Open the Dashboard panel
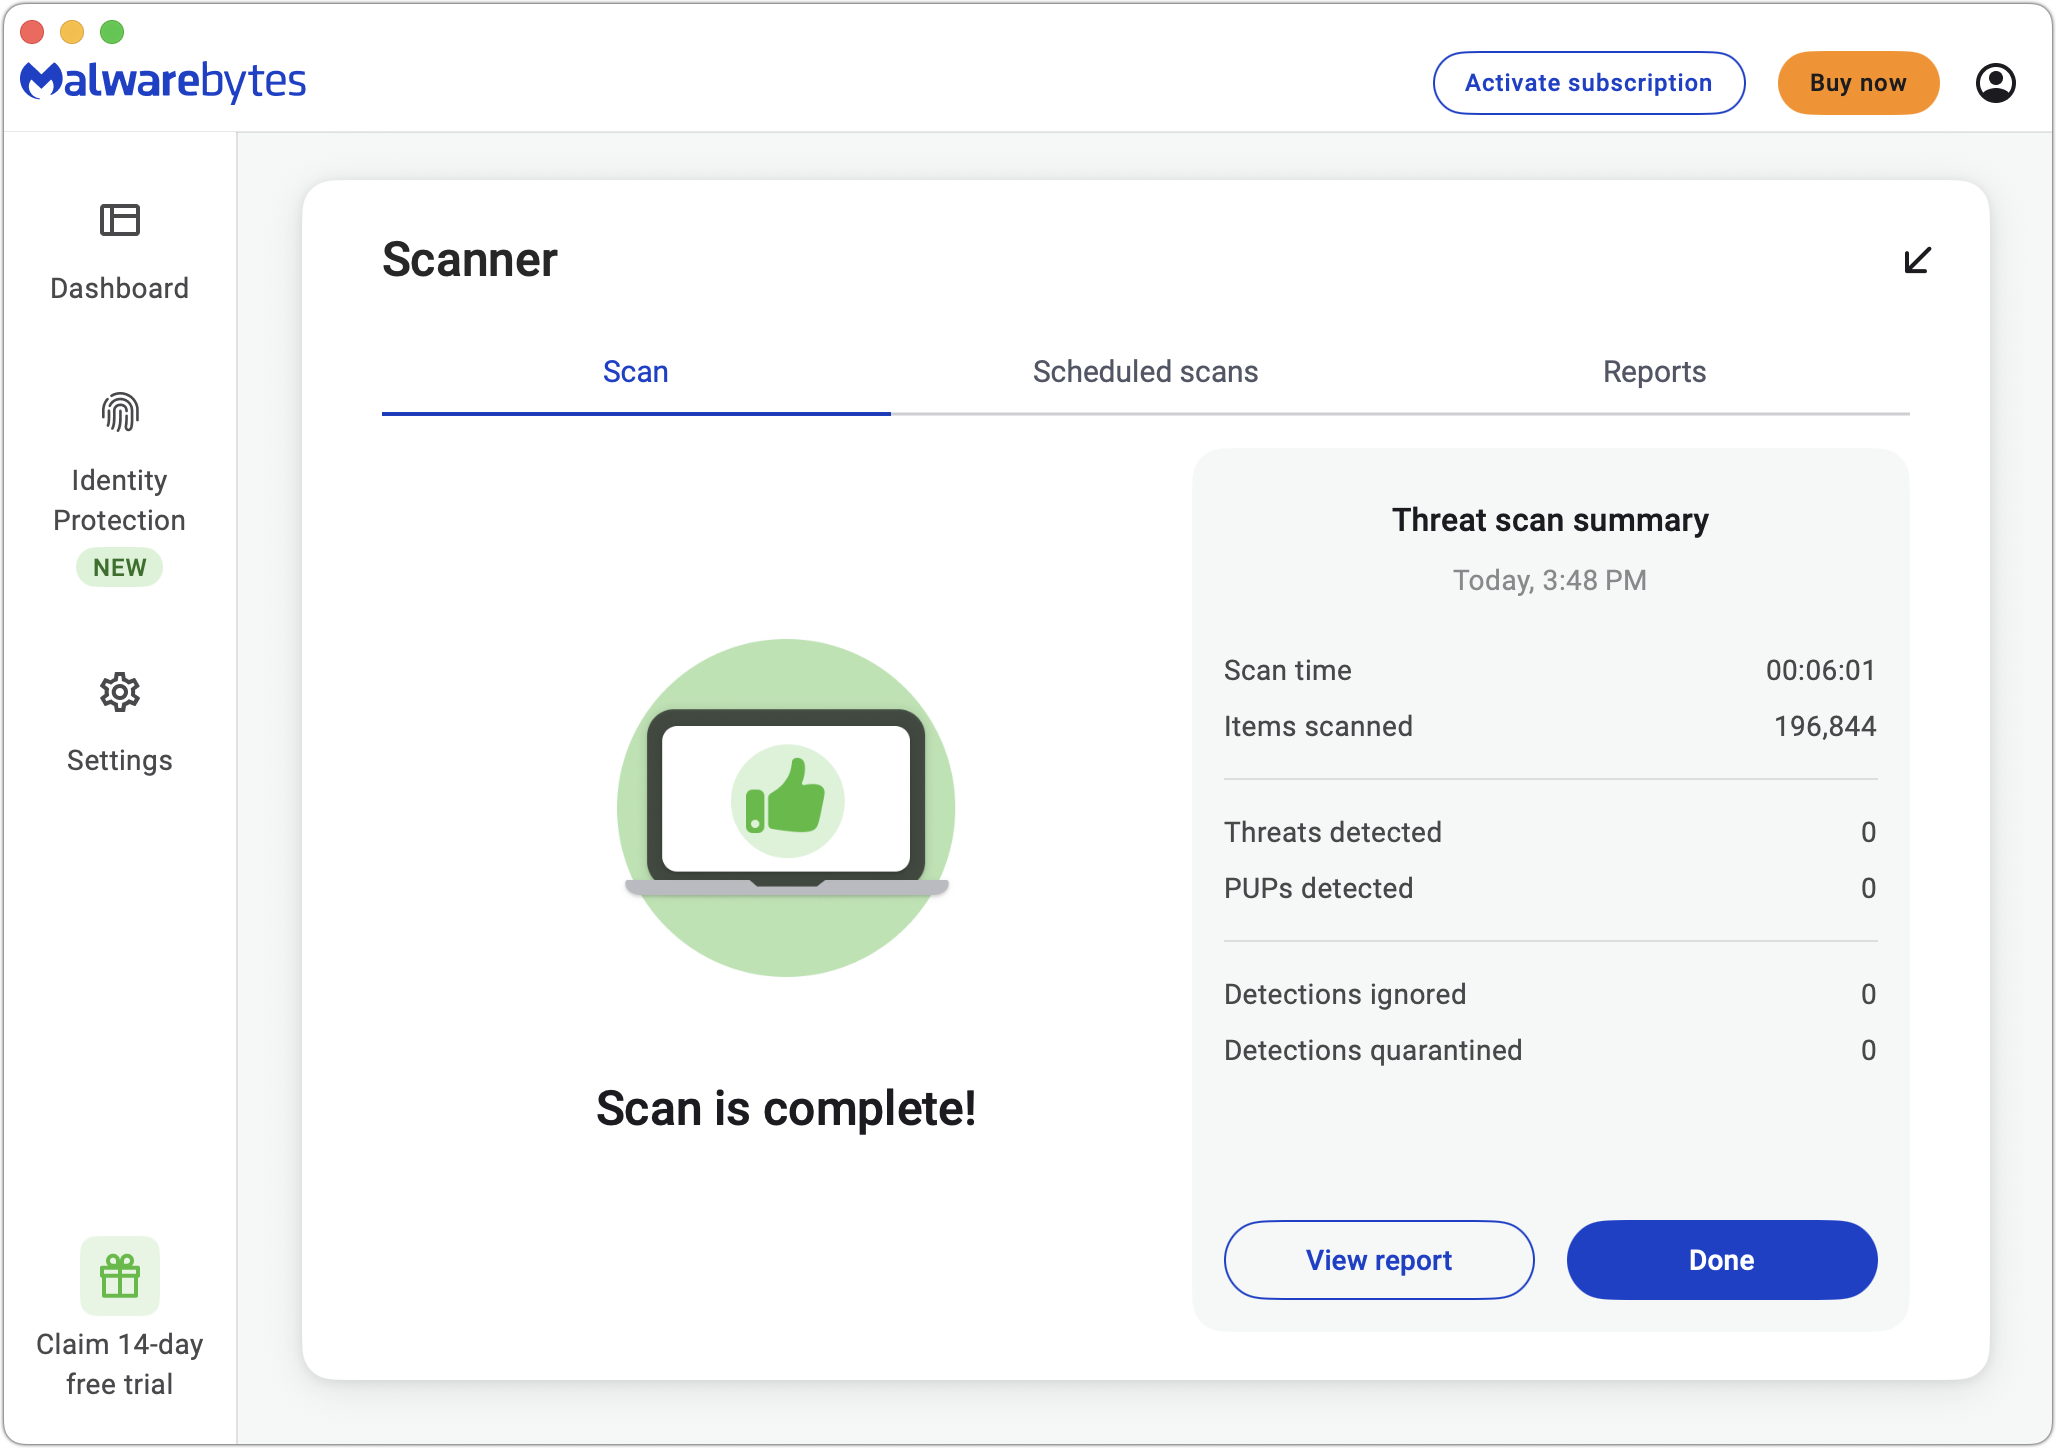The image size is (2056, 1448). 119,250
